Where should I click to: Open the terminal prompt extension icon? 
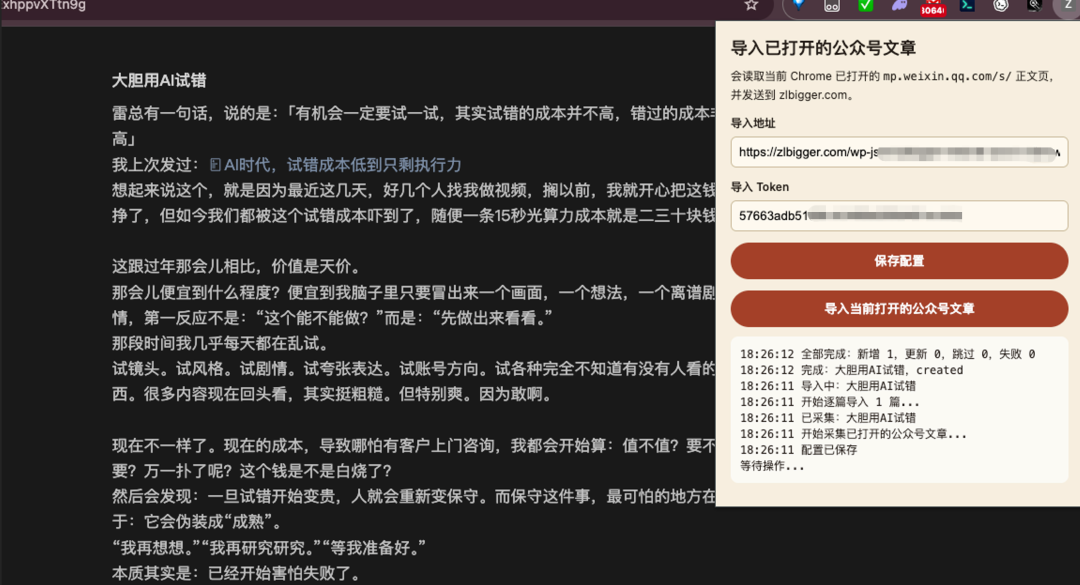(967, 5)
